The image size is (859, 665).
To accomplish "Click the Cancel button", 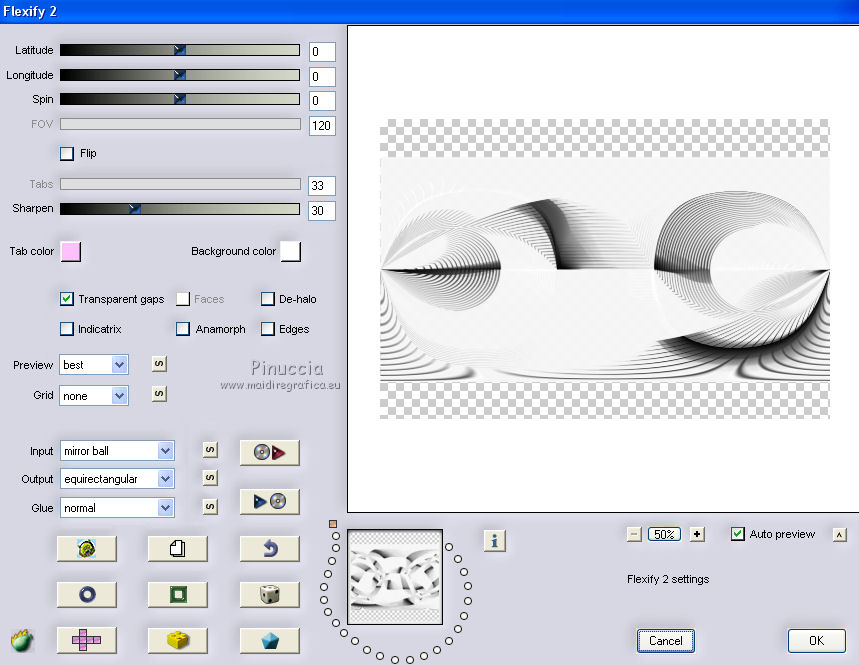I will tap(666, 641).
